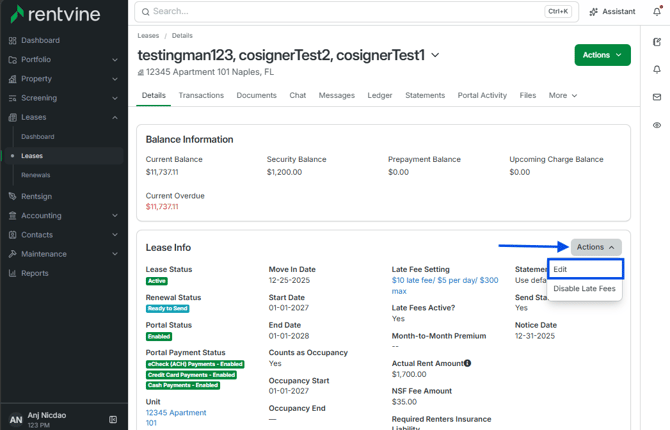Click the Accounting bank icon

[x=12, y=215]
